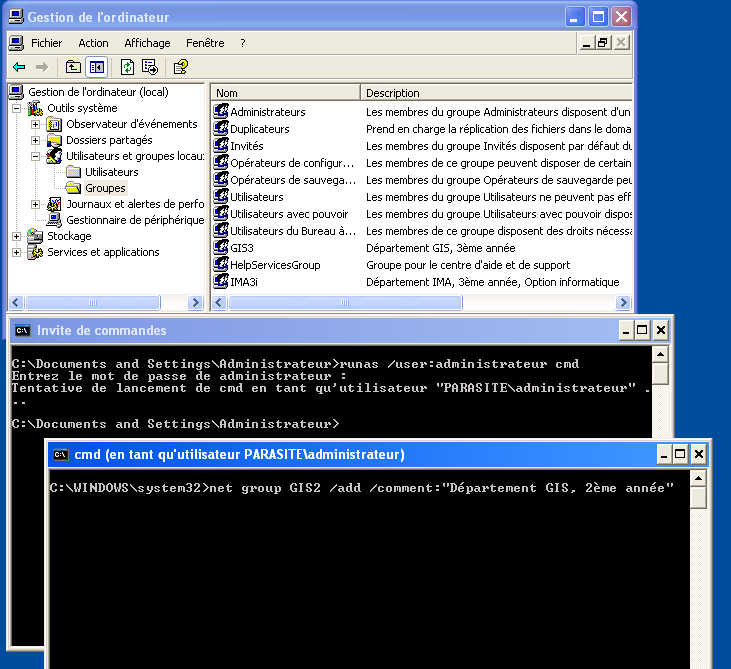
Task: Open the Fichier menu
Action: [x=46, y=43]
